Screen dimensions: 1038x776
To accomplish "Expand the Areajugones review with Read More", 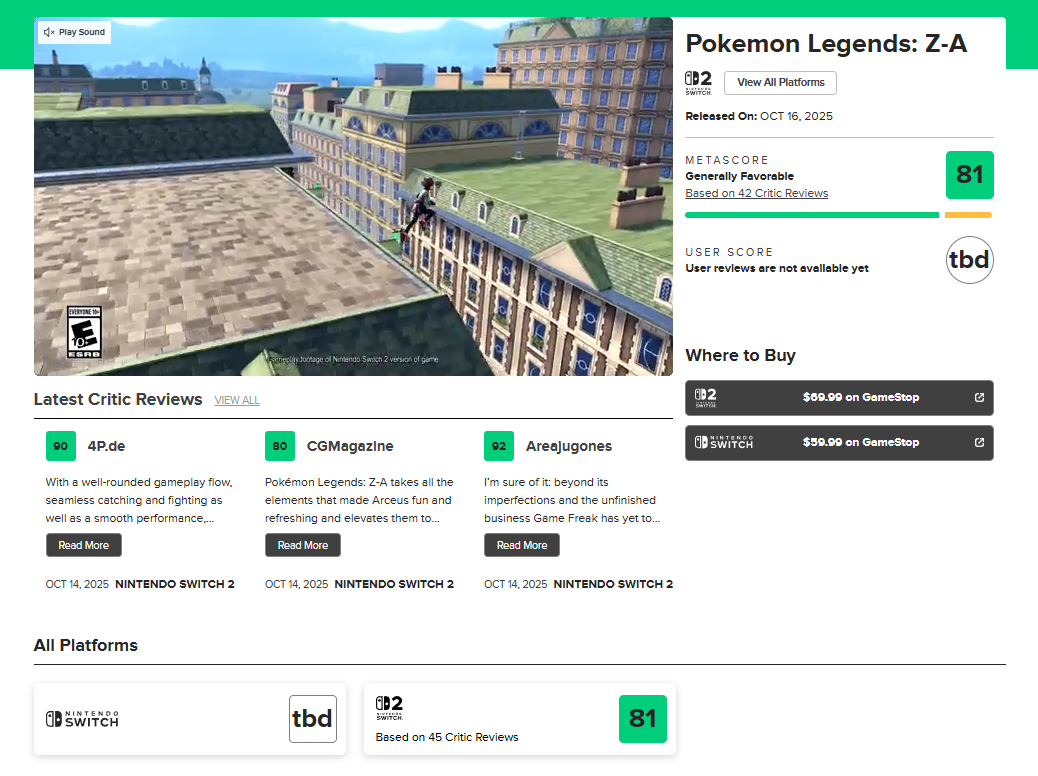I will coord(522,545).
